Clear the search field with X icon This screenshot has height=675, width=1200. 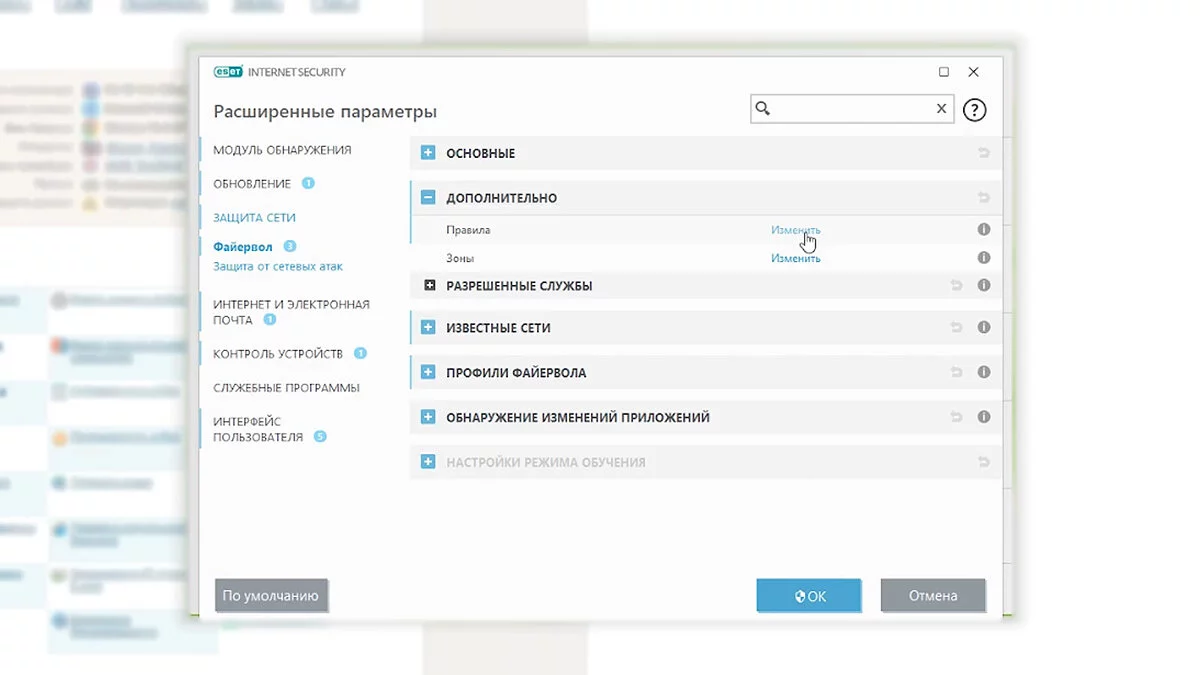click(941, 109)
